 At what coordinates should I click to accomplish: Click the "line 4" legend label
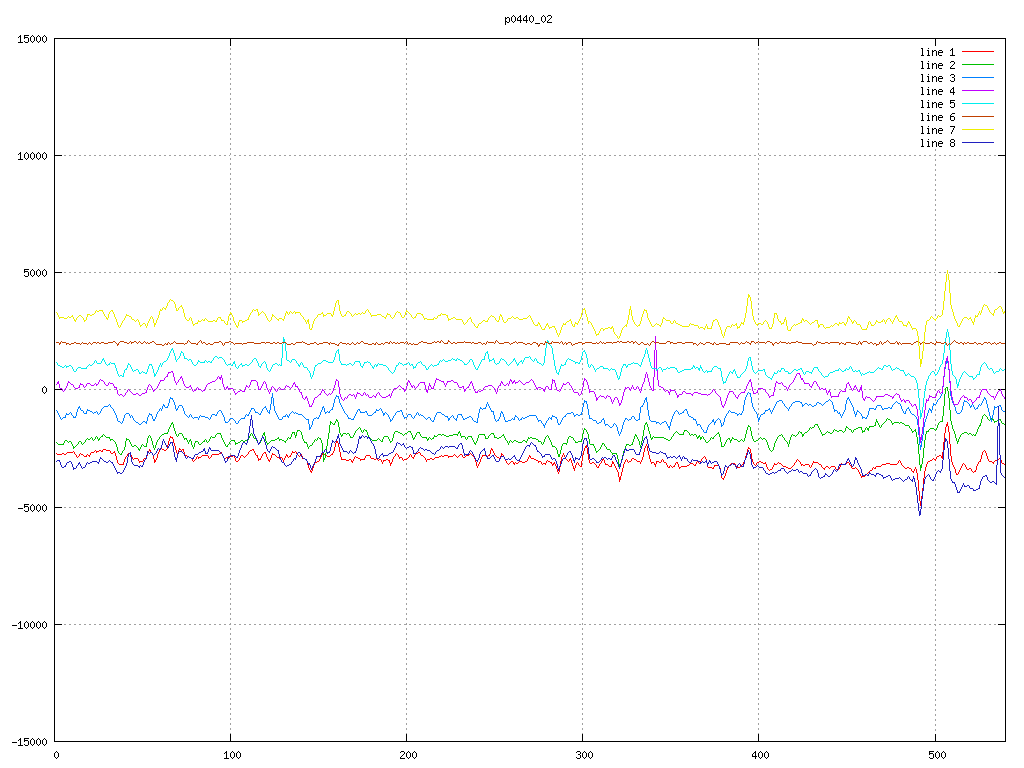[937, 91]
